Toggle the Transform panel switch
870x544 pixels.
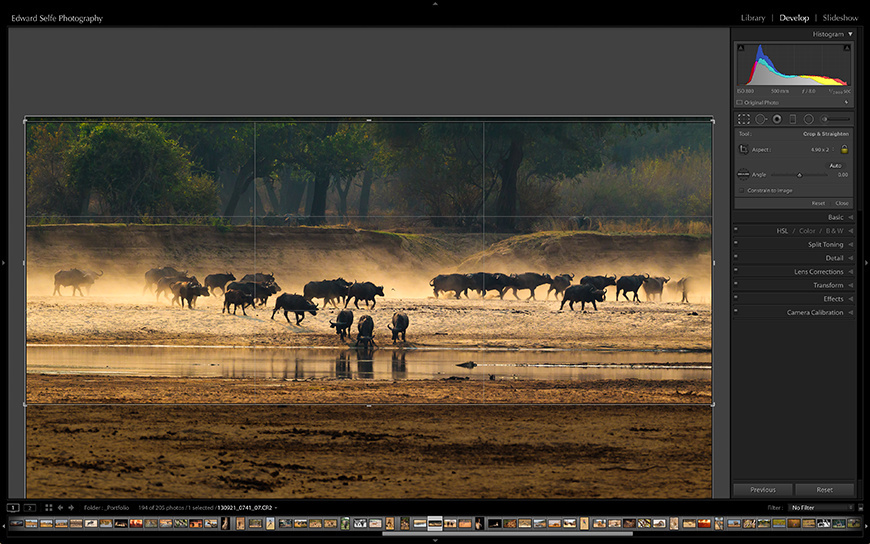tap(736, 283)
